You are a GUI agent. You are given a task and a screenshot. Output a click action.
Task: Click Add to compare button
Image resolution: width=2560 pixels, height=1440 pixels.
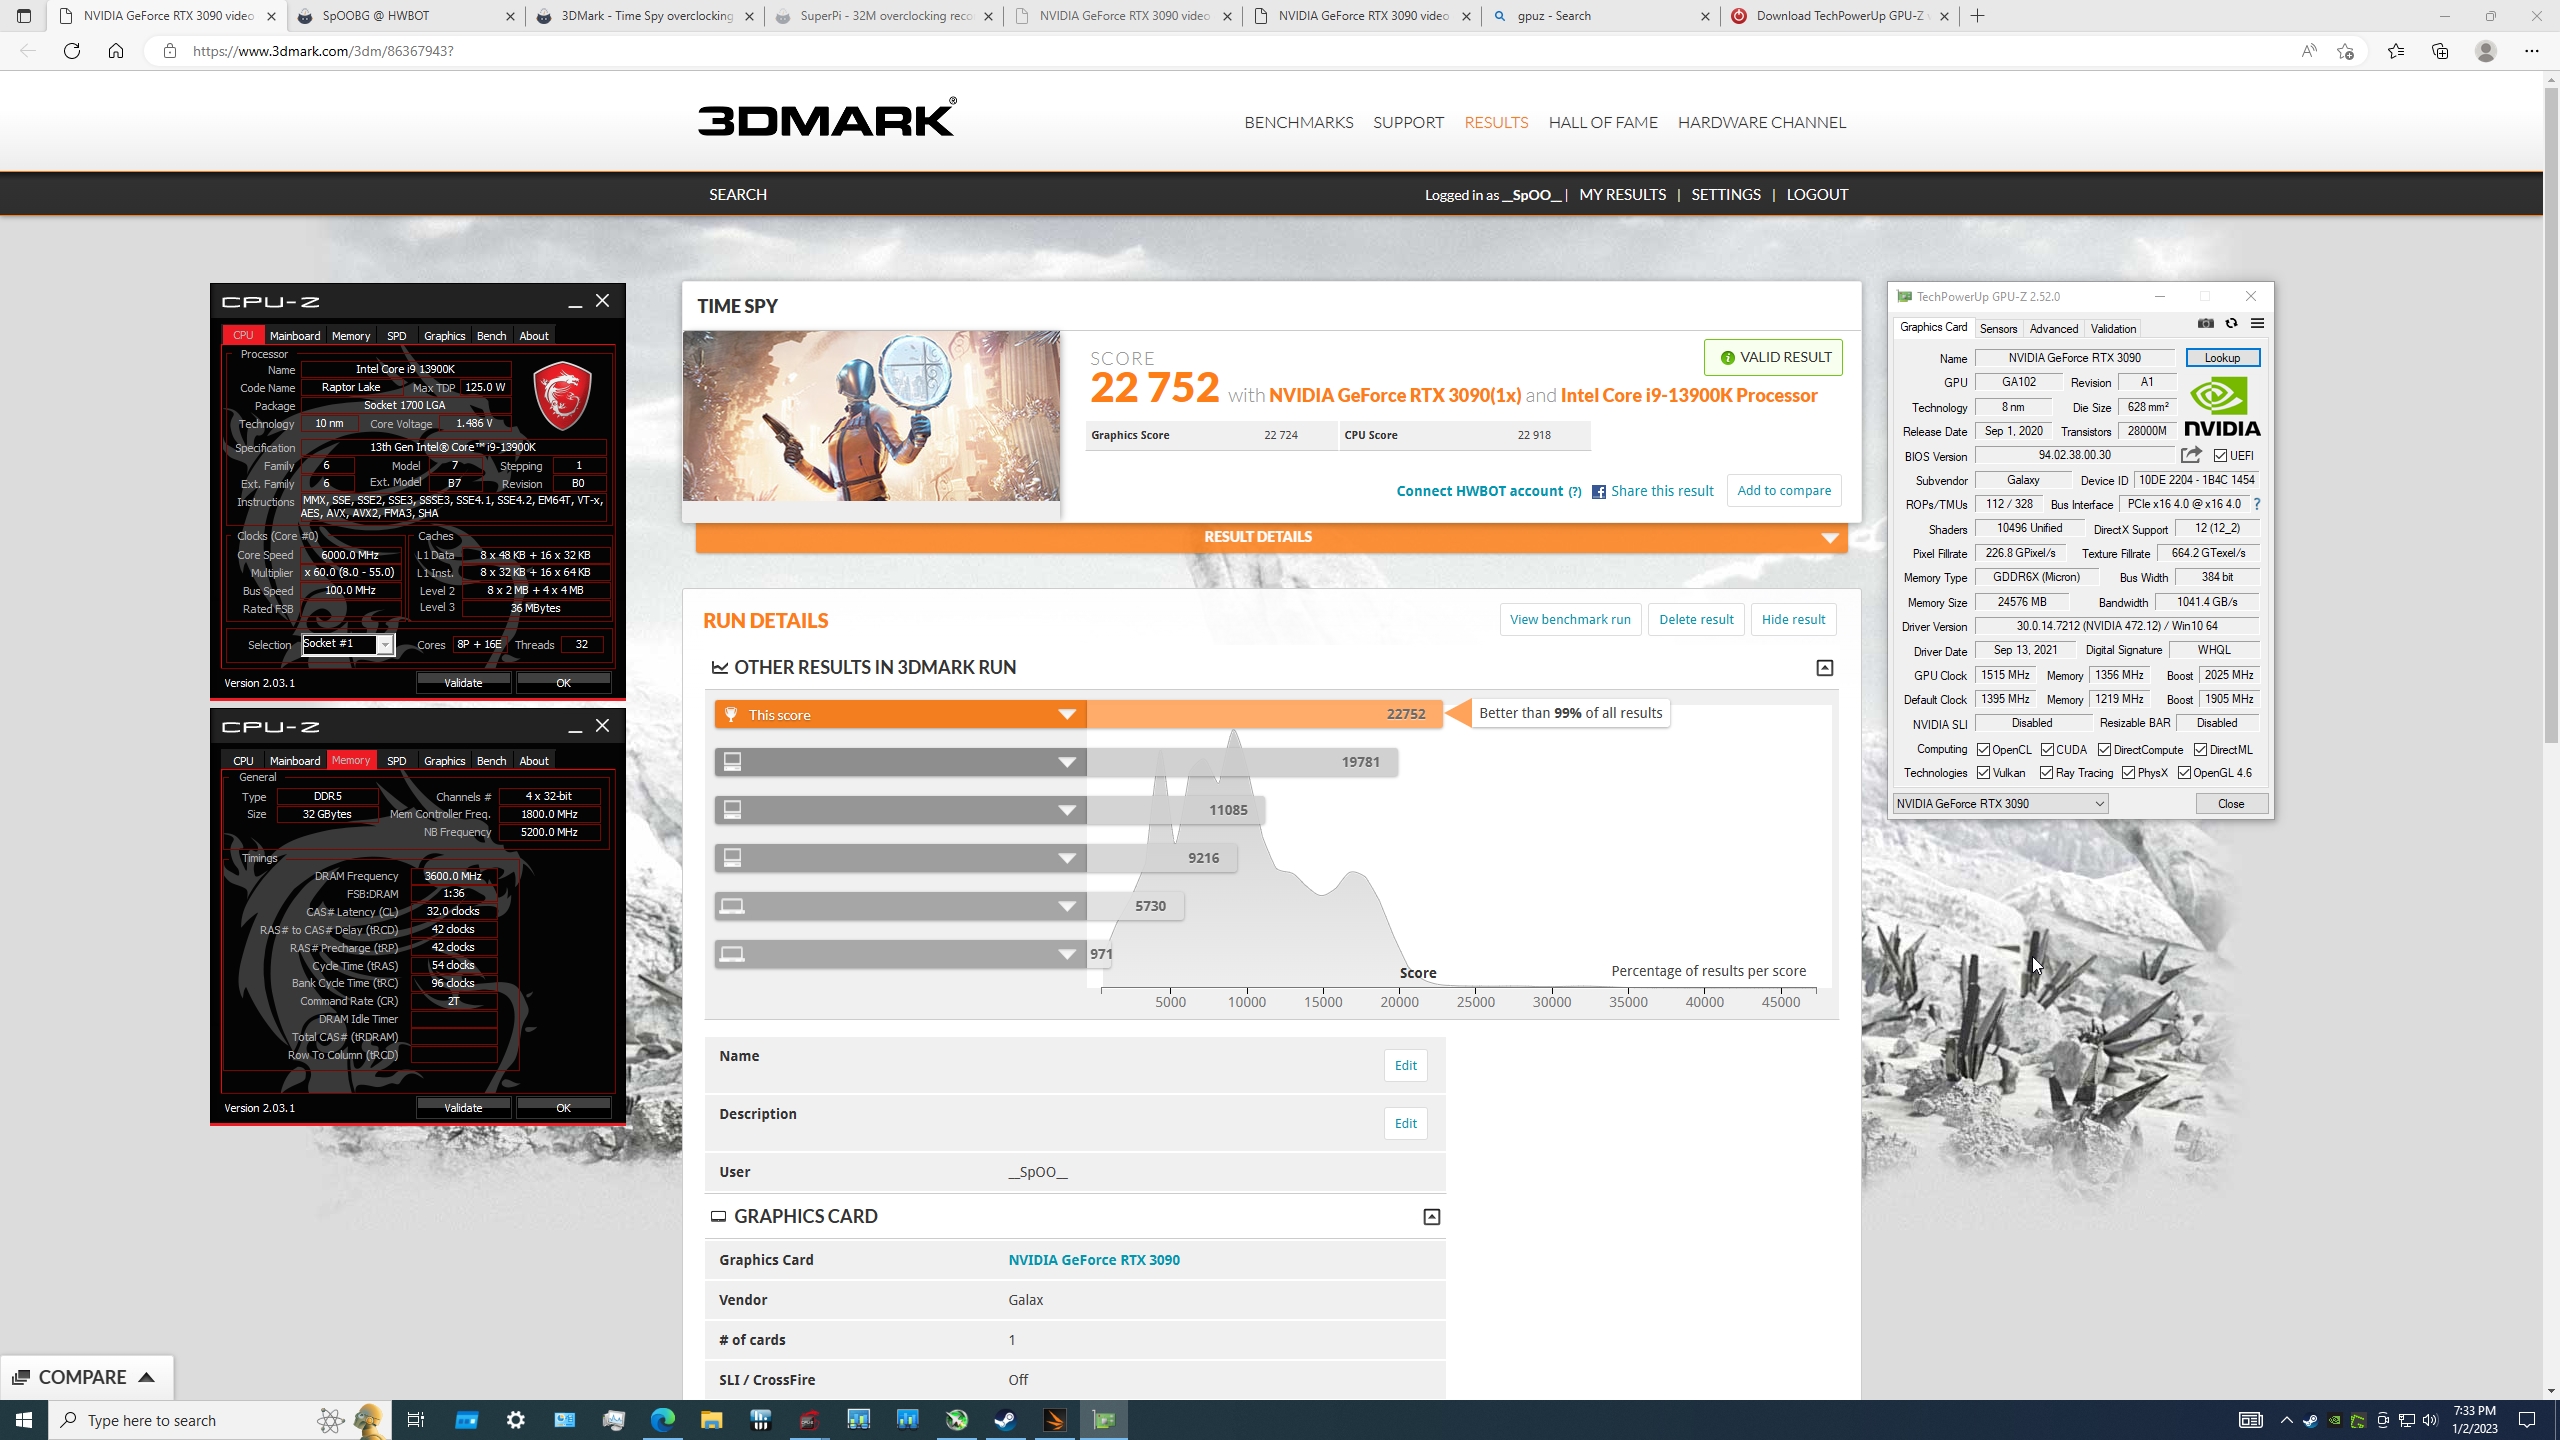point(1784,491)
